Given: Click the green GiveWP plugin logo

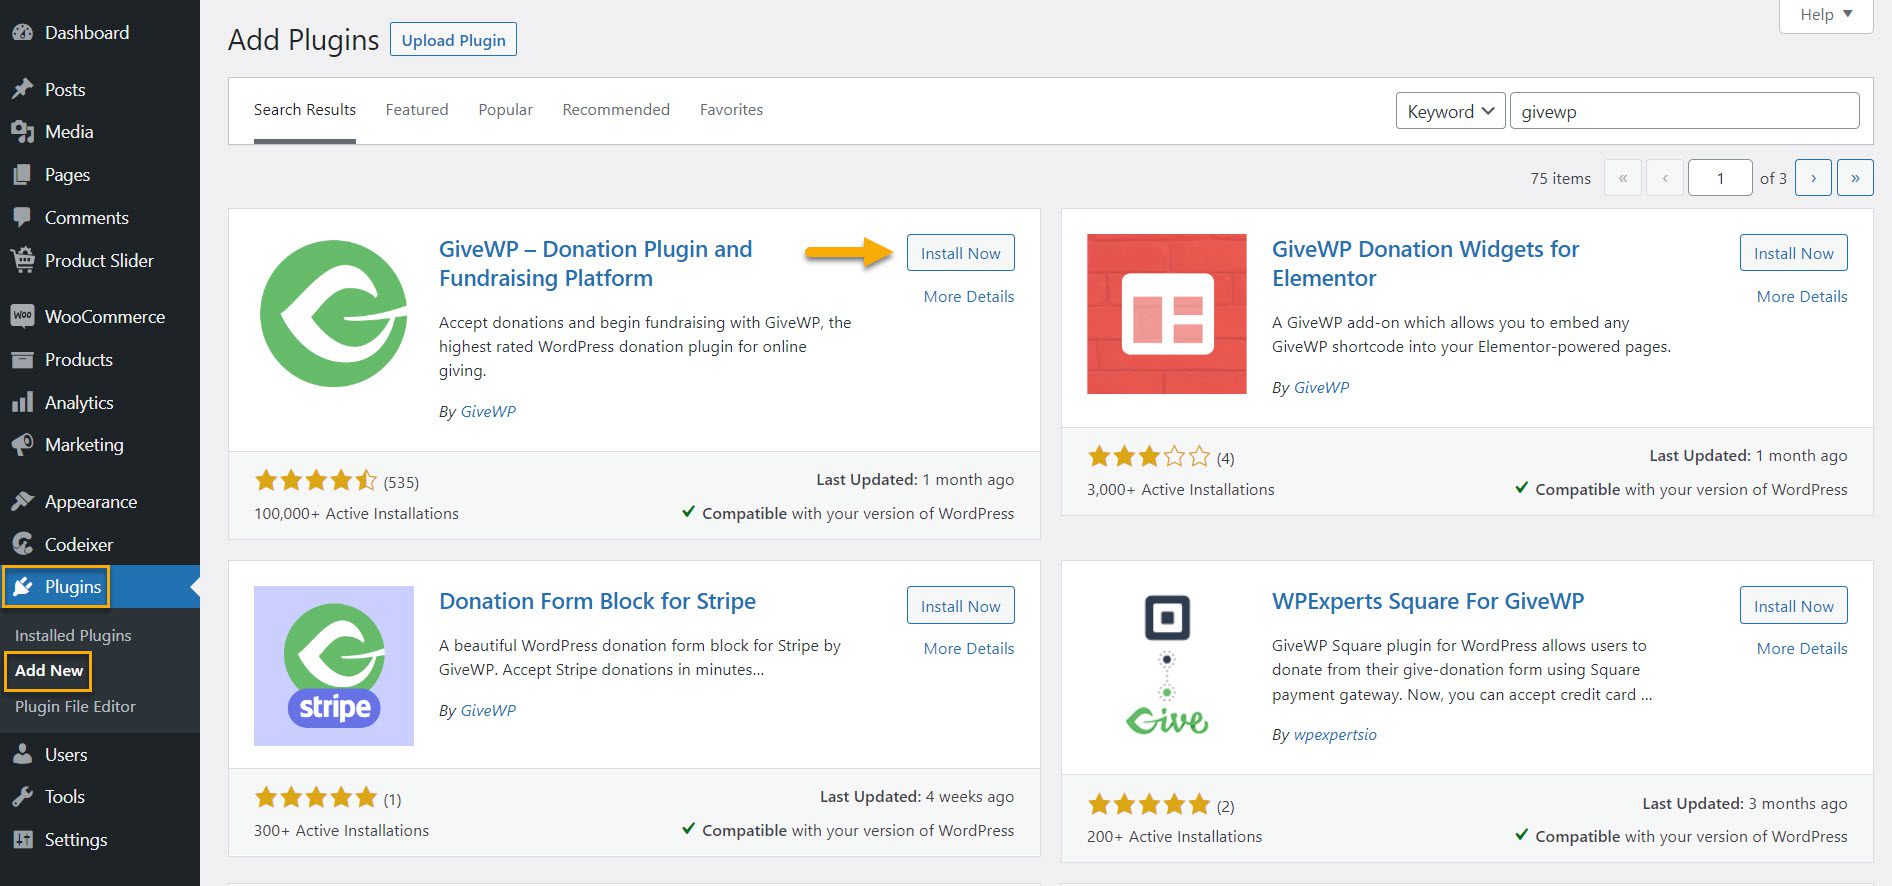Looking at the screenshot, I should point(334,313).
